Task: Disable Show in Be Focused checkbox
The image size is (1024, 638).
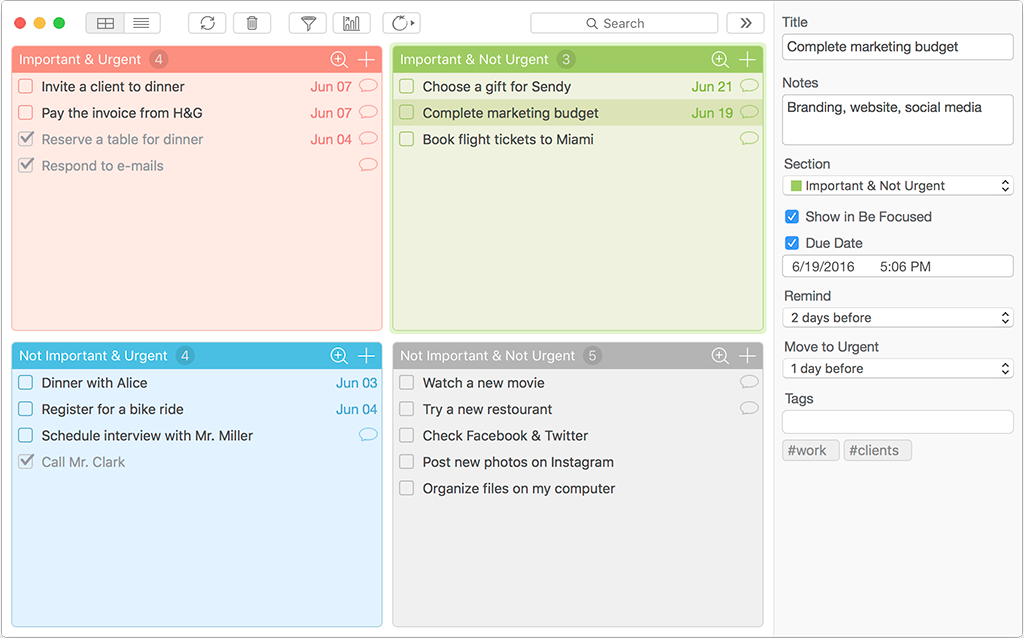Action: [x=792, y=217]
